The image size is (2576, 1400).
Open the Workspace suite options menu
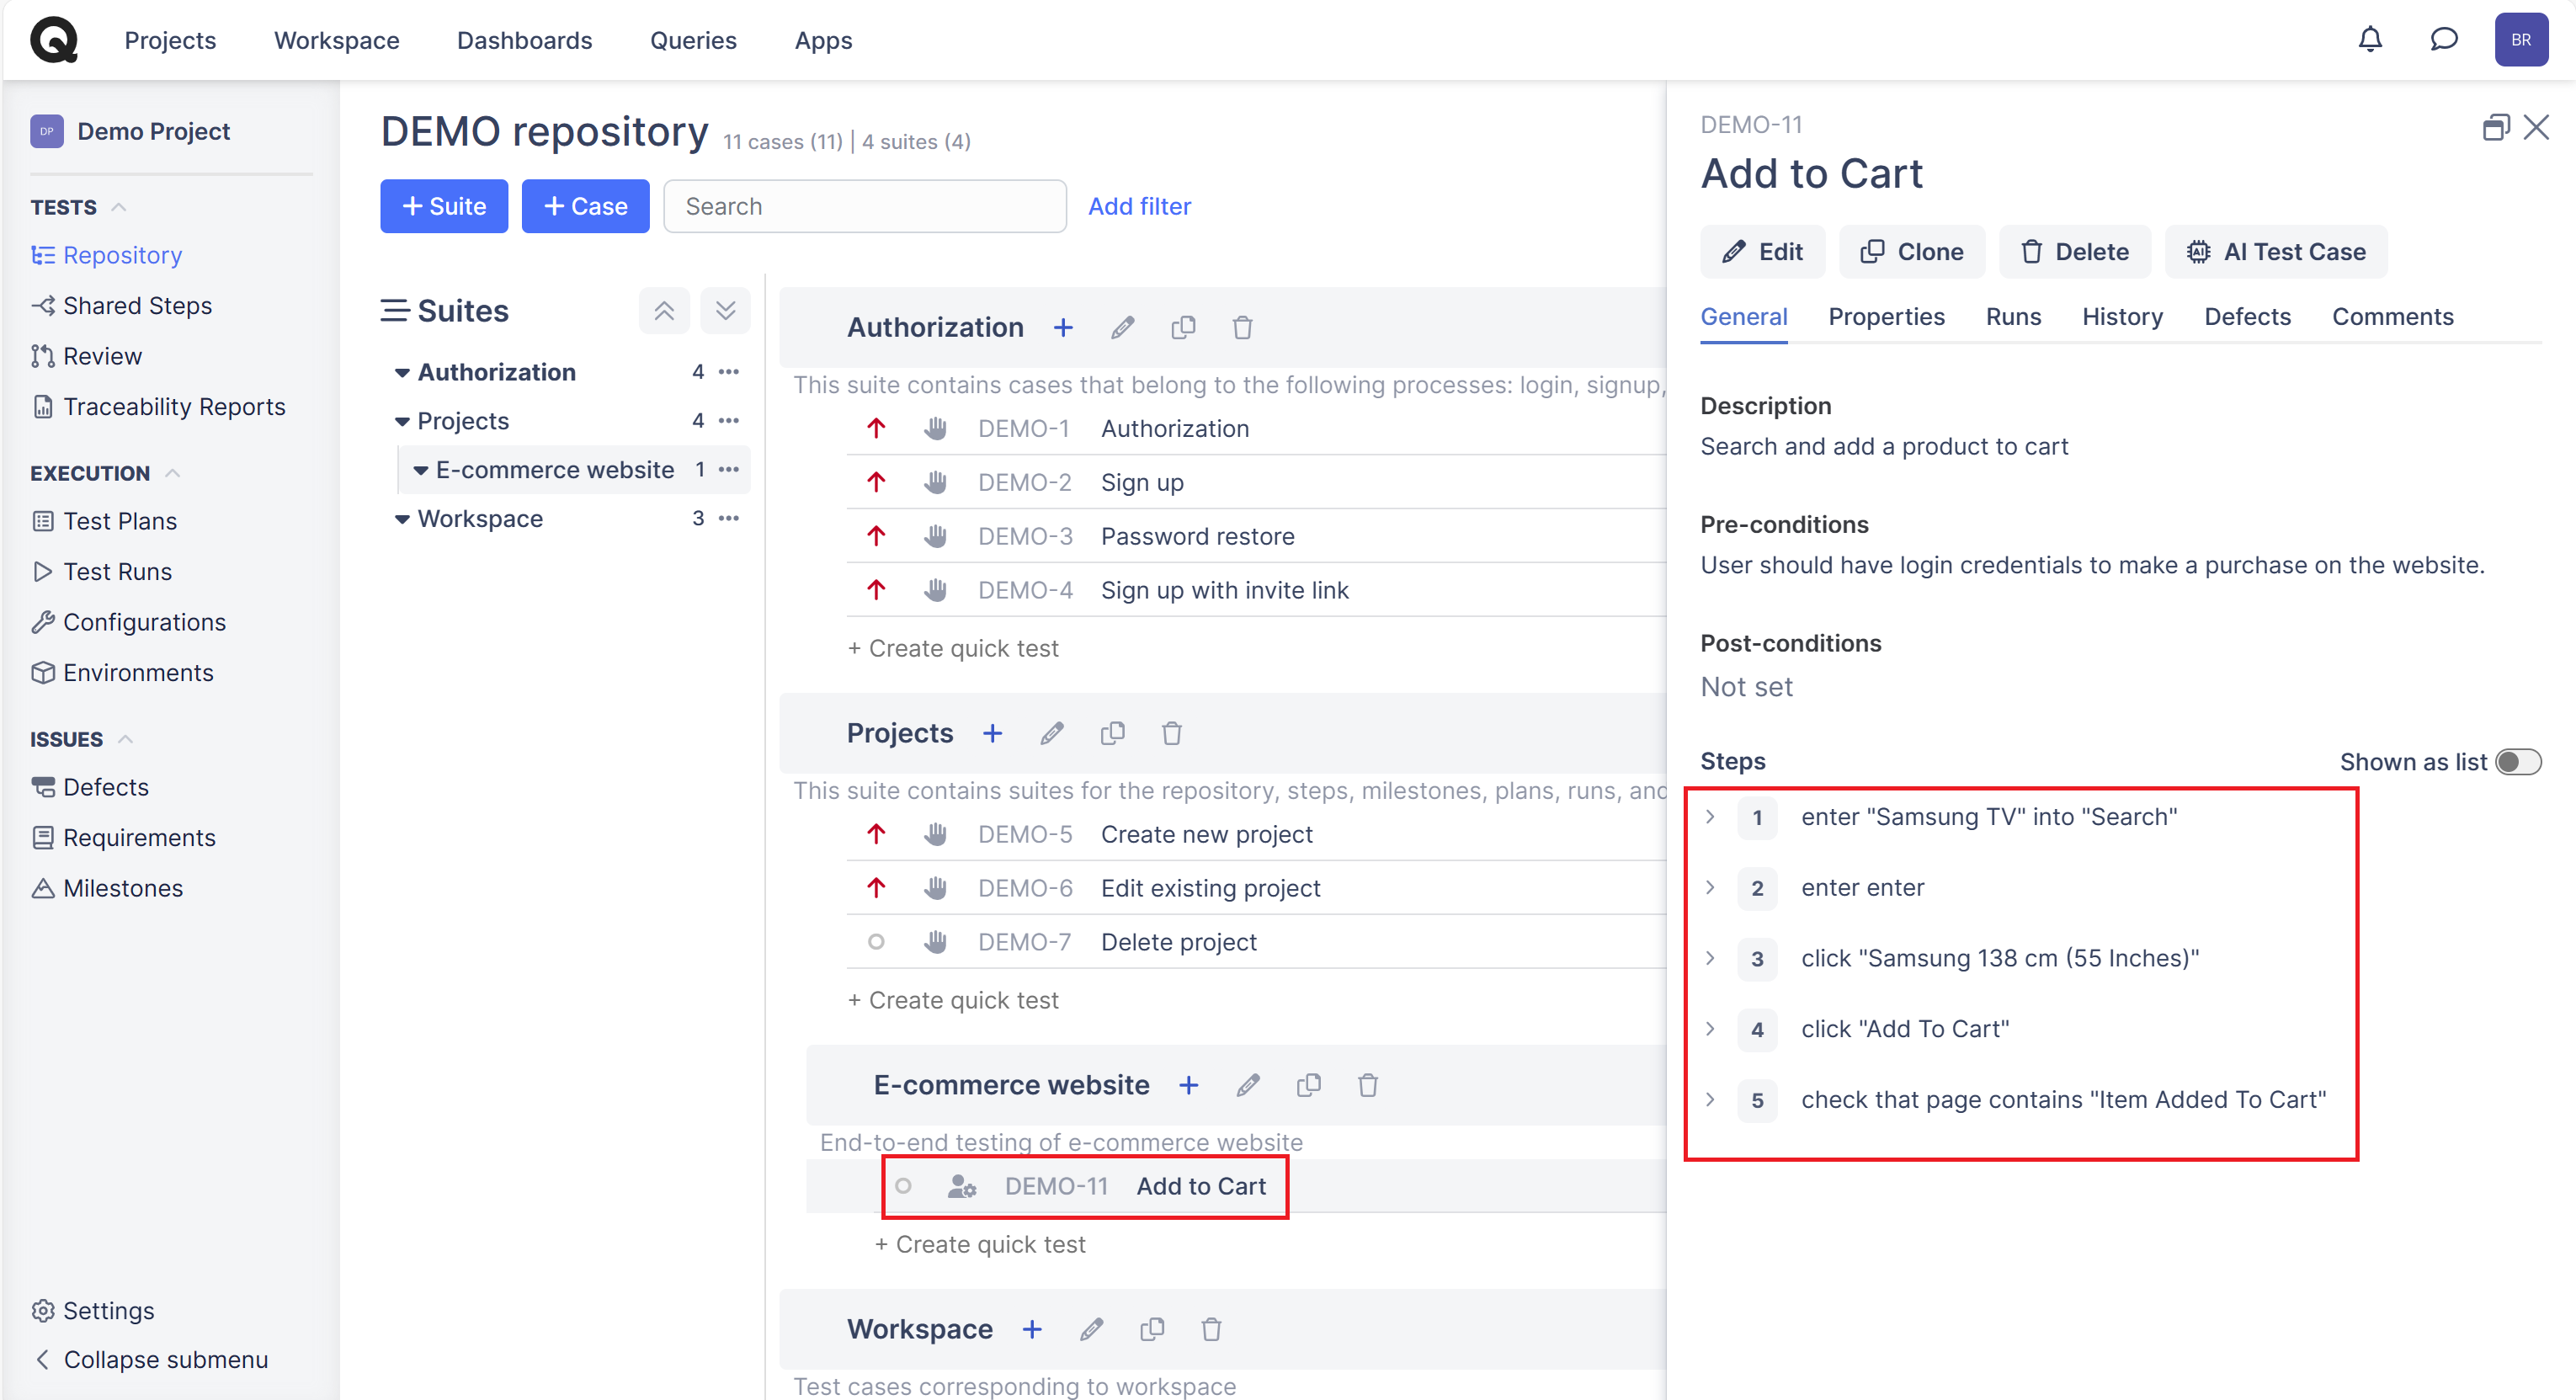729,518
